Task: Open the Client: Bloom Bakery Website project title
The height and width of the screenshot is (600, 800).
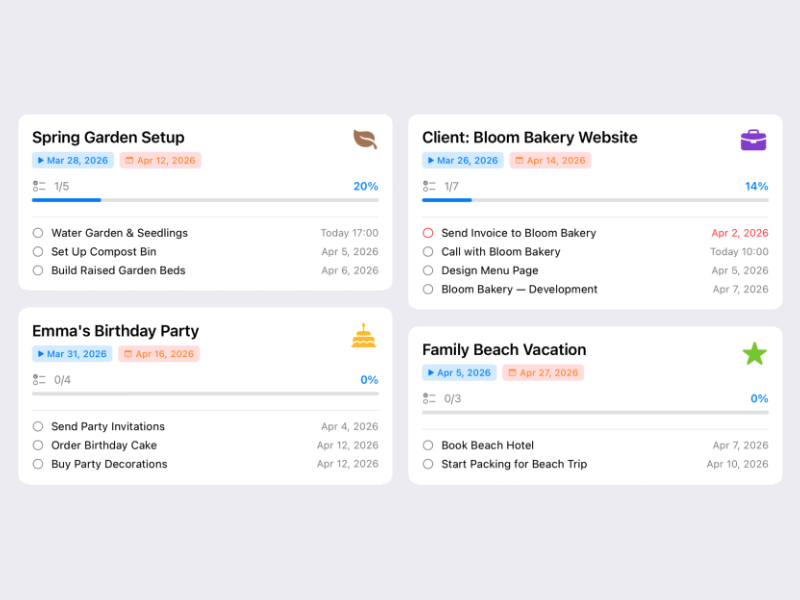Action: point(530,137)
